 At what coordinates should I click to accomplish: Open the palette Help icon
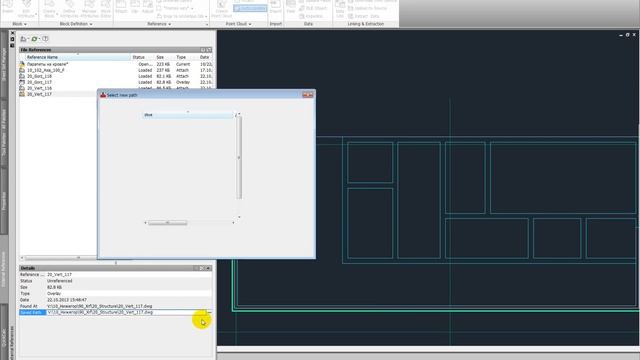45,39
